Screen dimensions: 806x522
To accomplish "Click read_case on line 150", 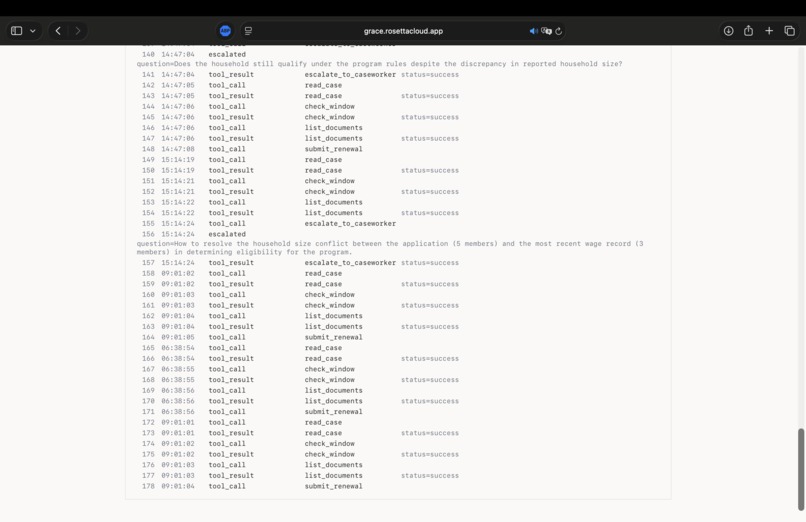I will coord(323,170).
